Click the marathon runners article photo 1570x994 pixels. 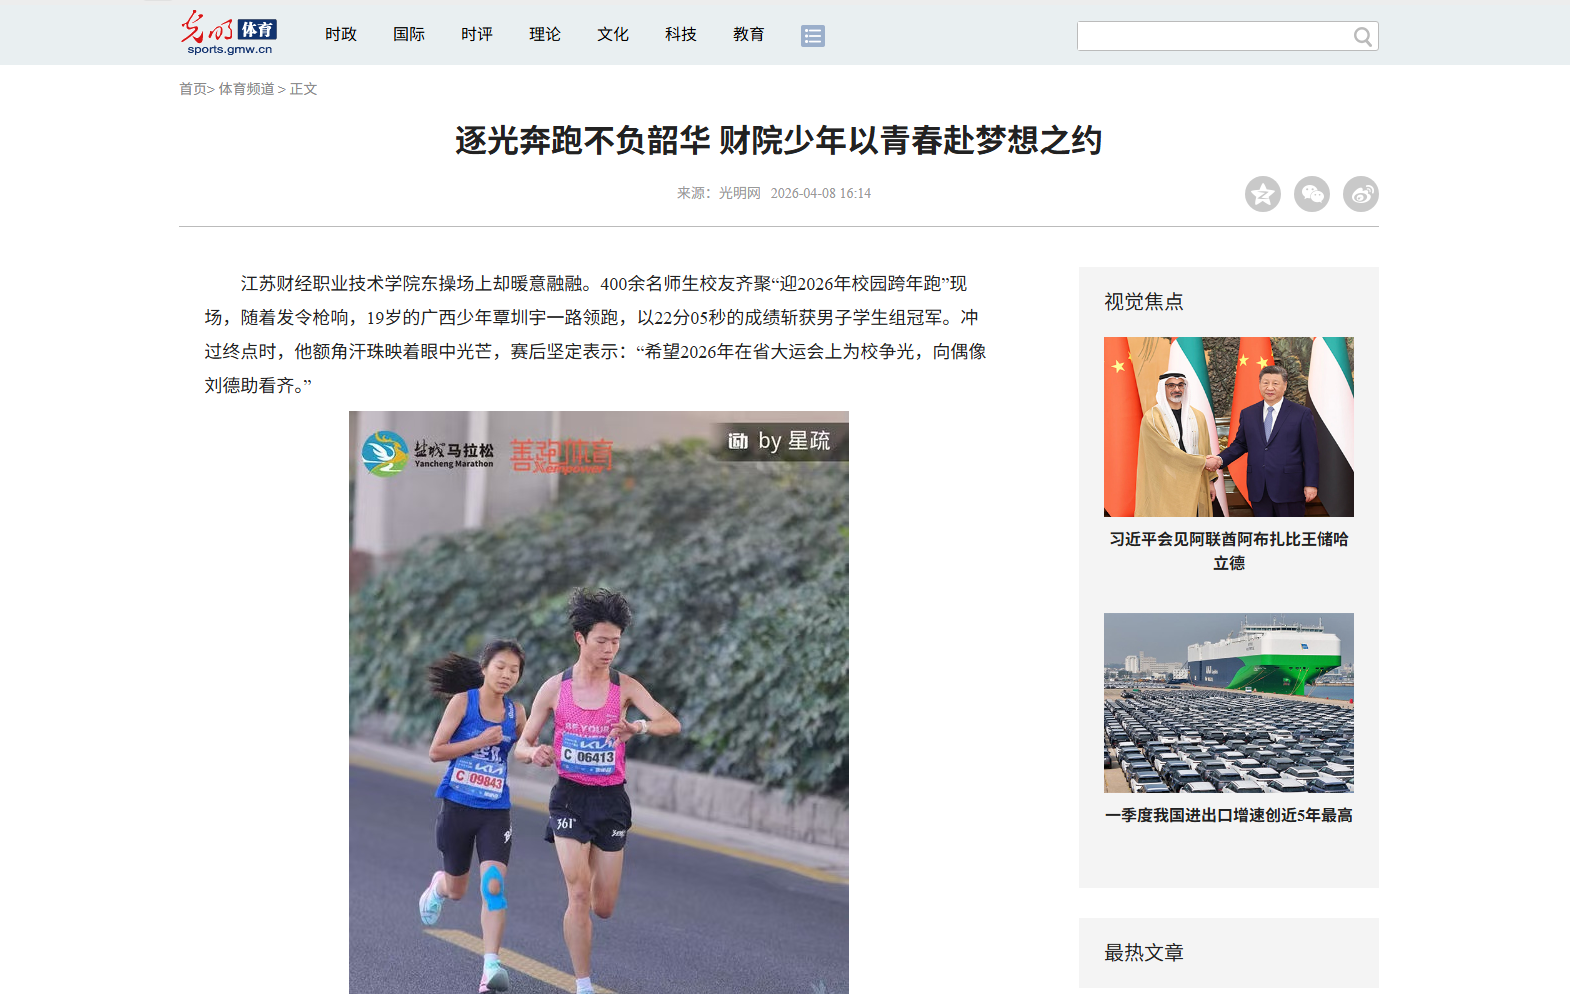598,702
